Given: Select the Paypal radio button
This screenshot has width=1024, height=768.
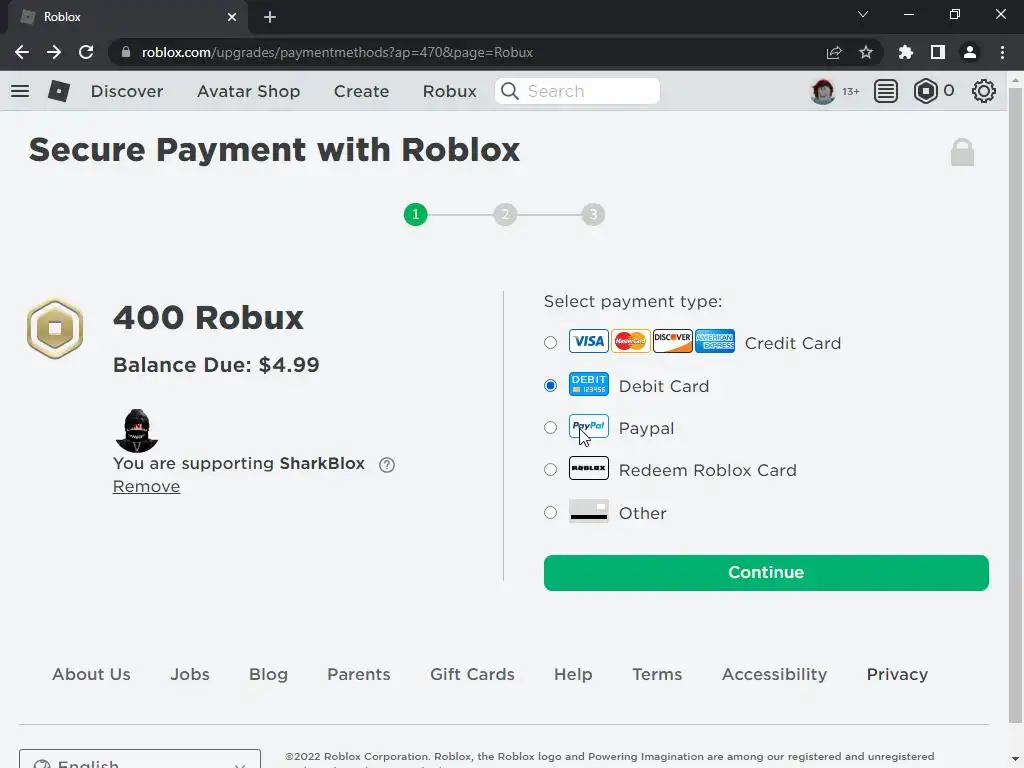Looking at the screenshot, I should click(x=551, y=428).
